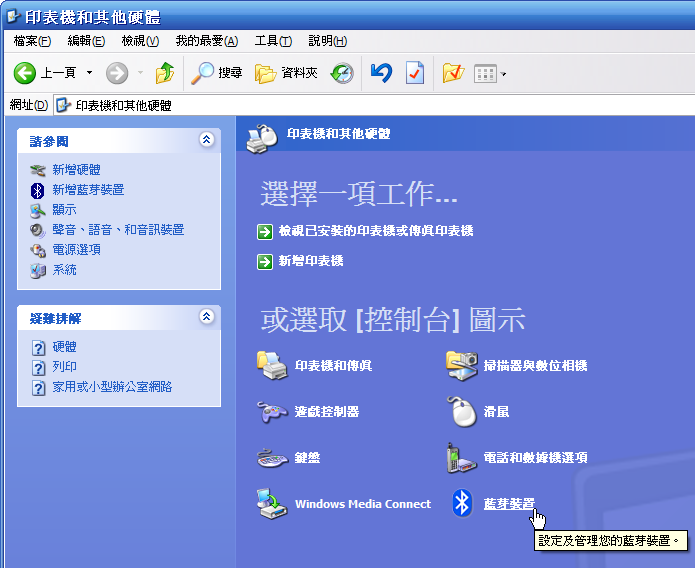Open 硬體 troubleshooter link

[x=64, y=347]
